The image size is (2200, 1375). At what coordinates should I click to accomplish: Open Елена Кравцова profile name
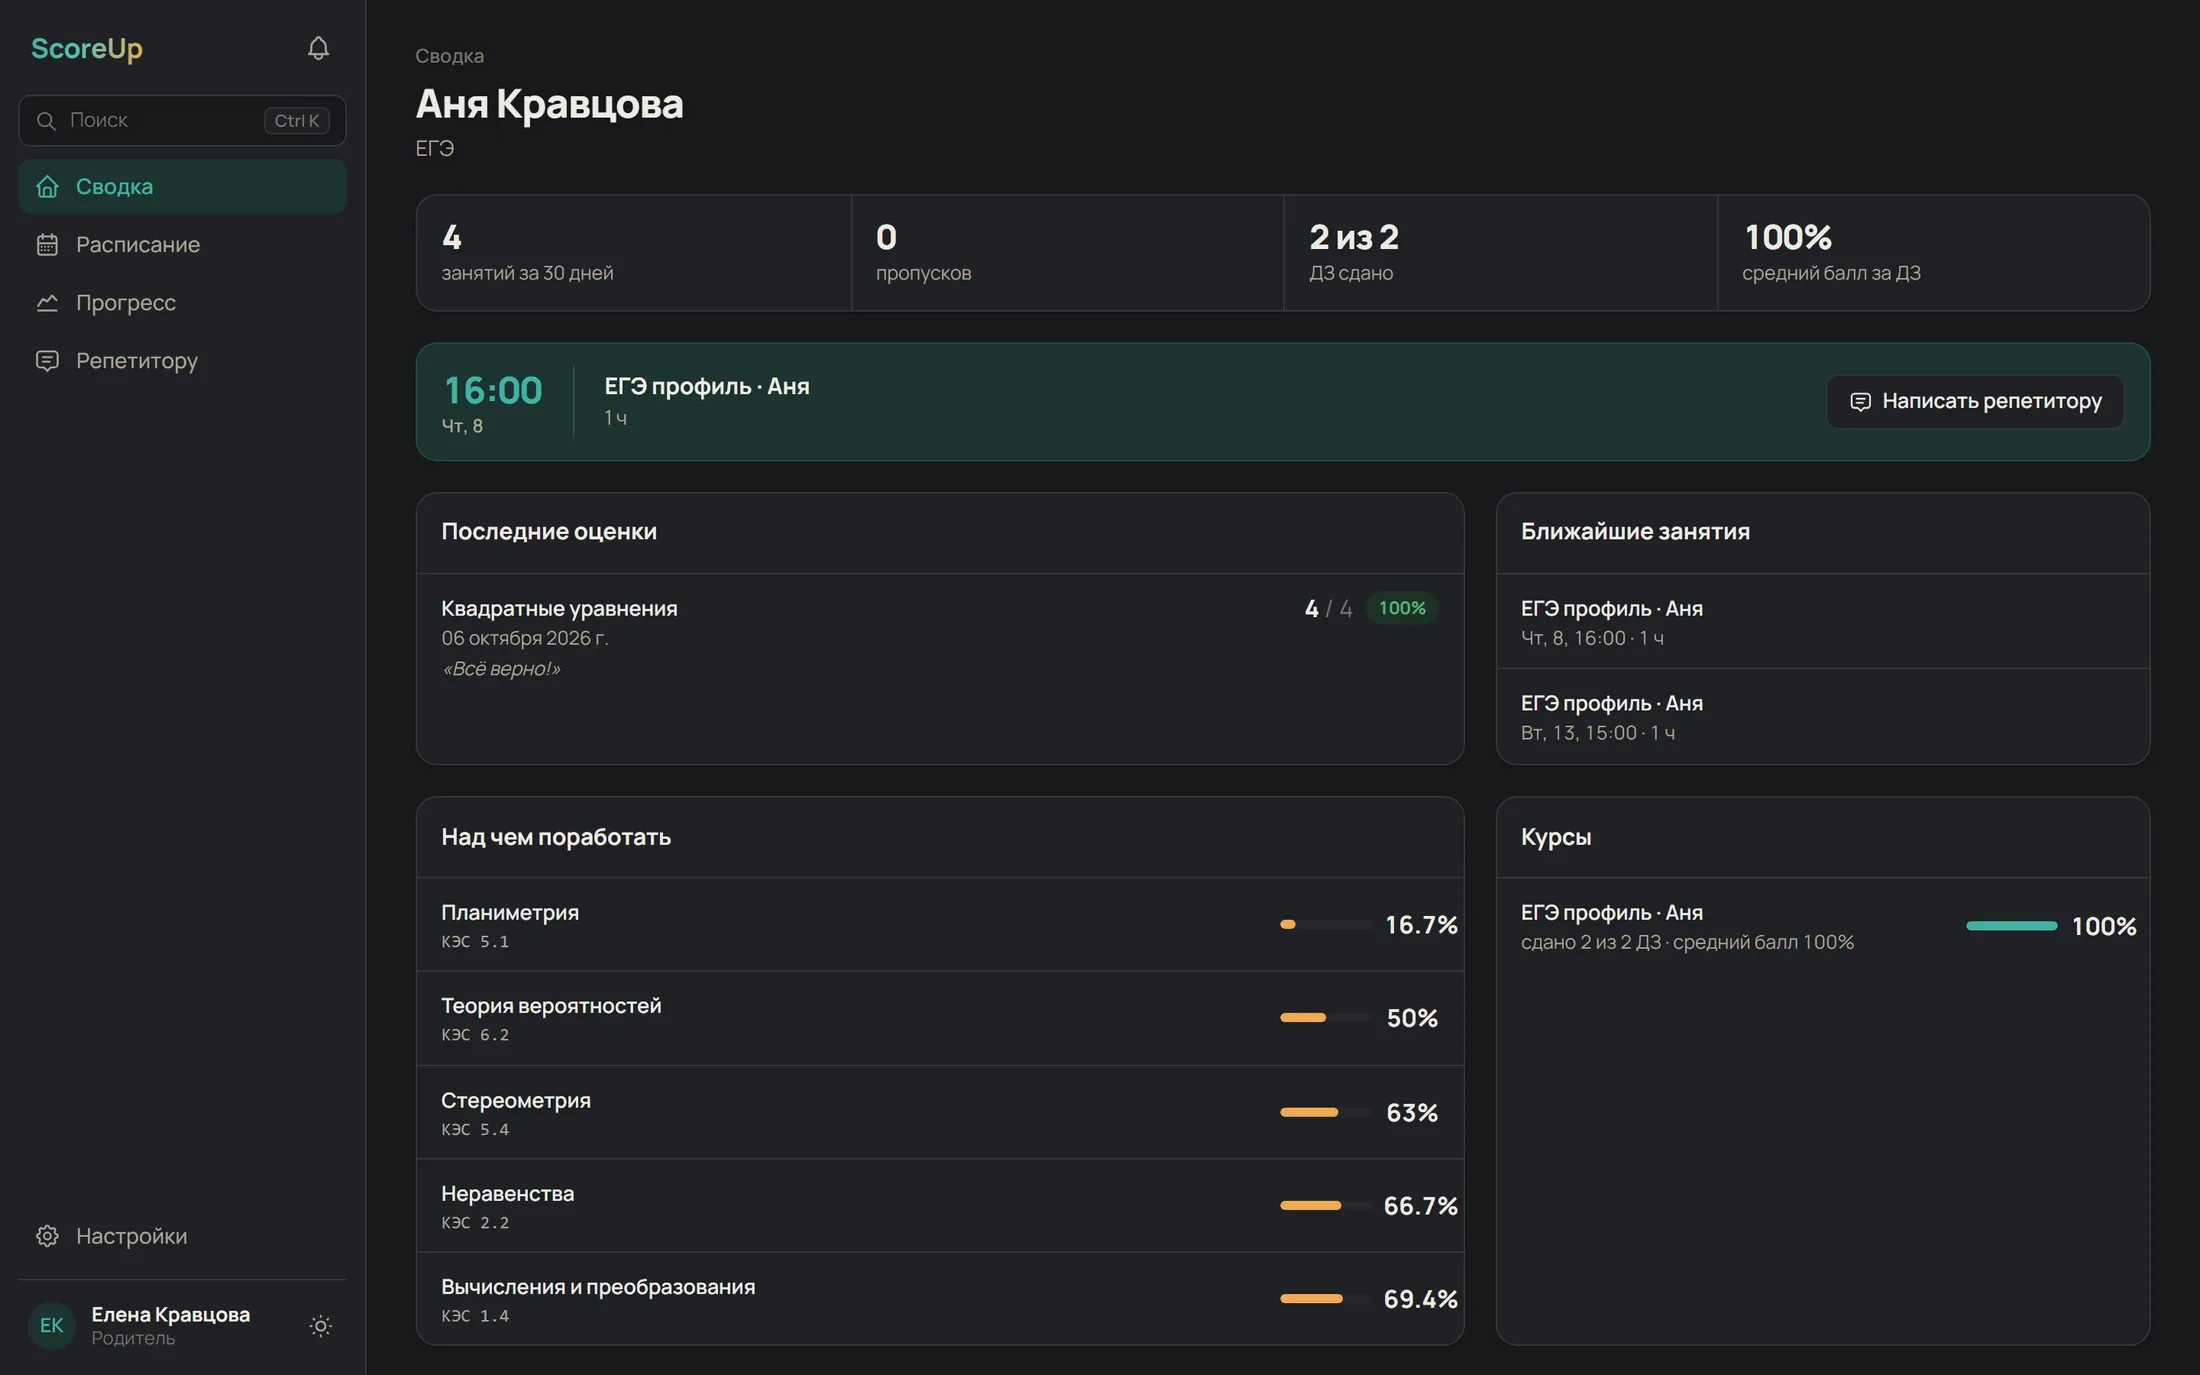click(x=171, y=1314)
